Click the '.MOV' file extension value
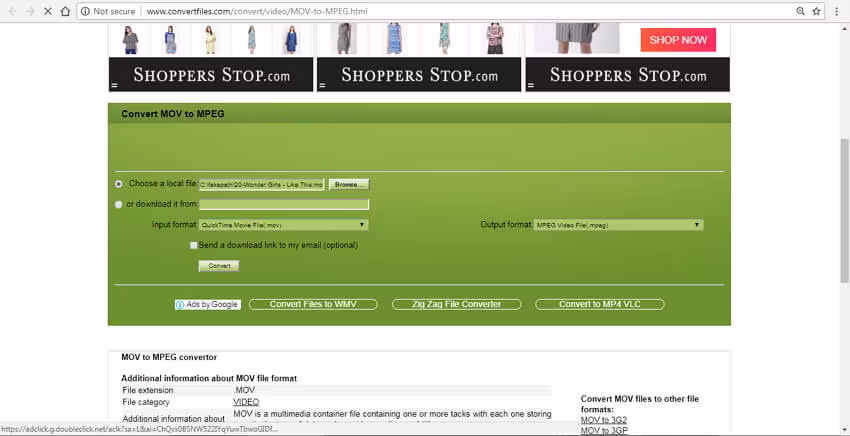The width and height of the screenshot is (850, 436). click(x=244, y=390)
